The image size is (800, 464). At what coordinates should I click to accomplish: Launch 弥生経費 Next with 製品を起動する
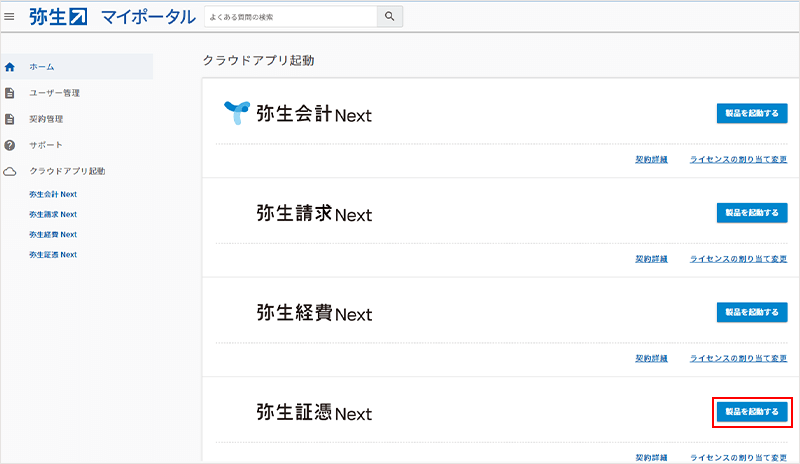coord(752,312)
